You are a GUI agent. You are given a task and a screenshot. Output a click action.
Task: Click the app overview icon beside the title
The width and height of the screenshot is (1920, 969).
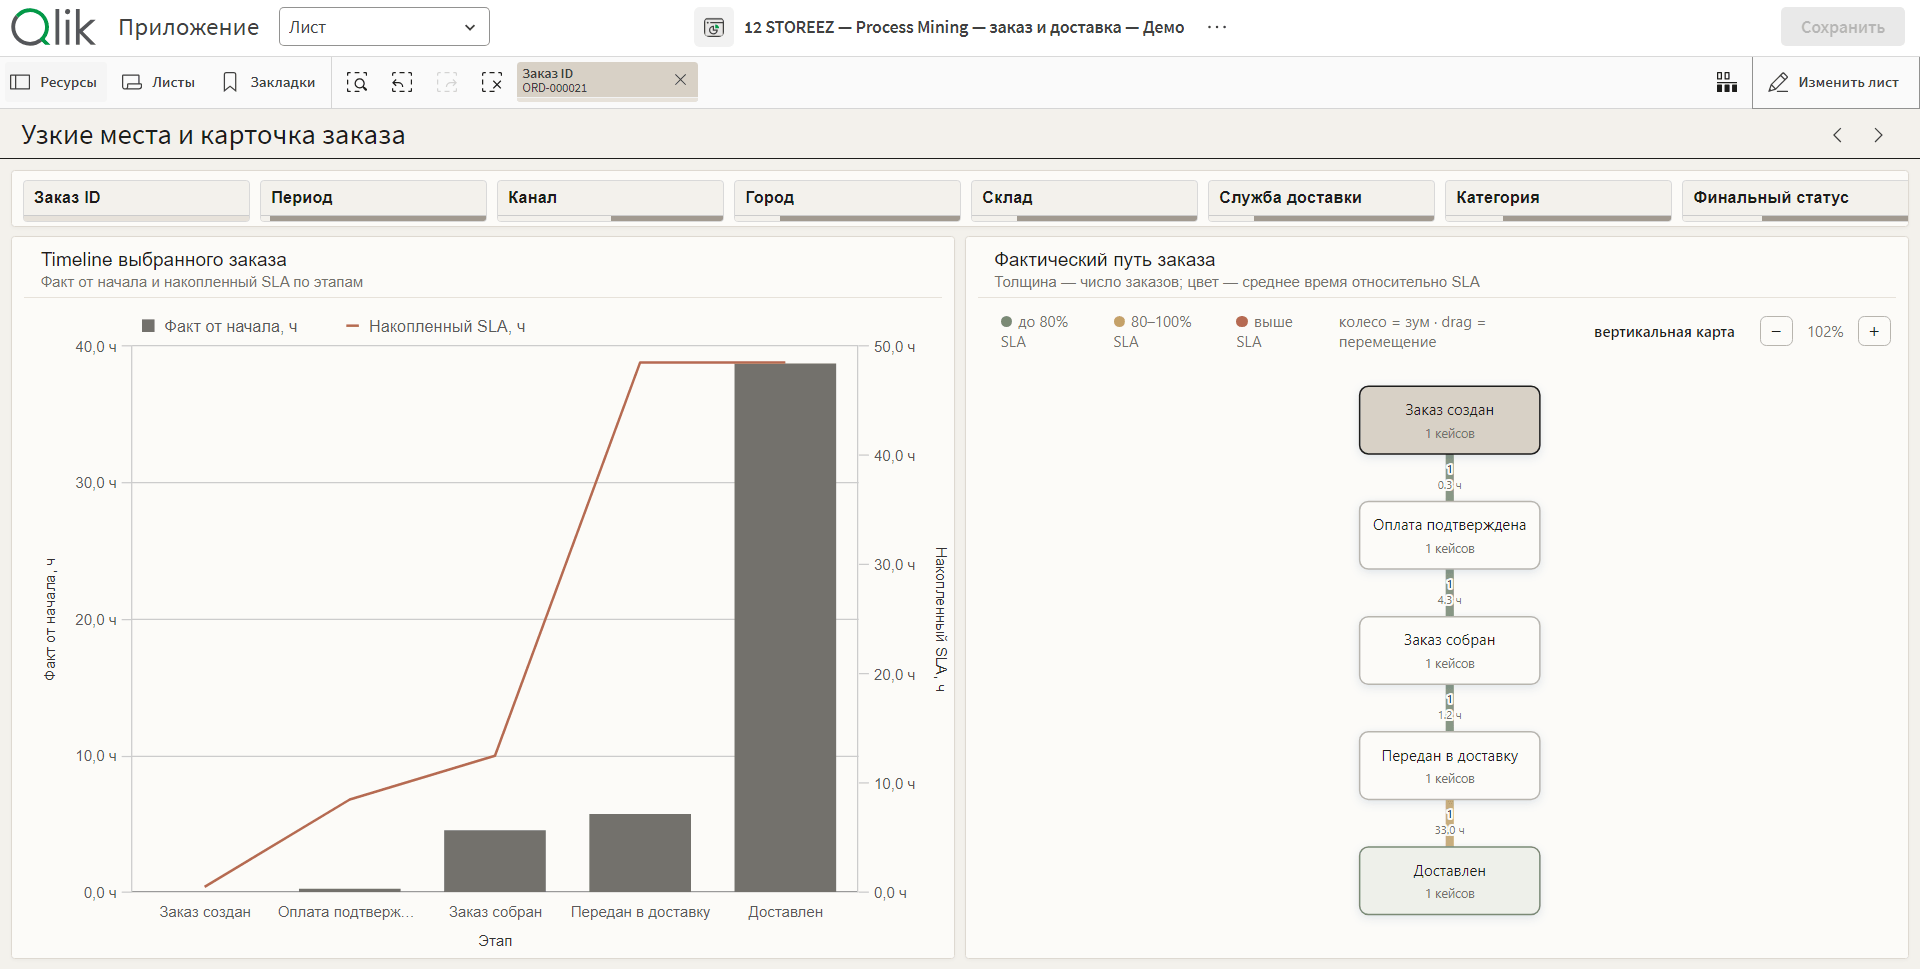714,27
